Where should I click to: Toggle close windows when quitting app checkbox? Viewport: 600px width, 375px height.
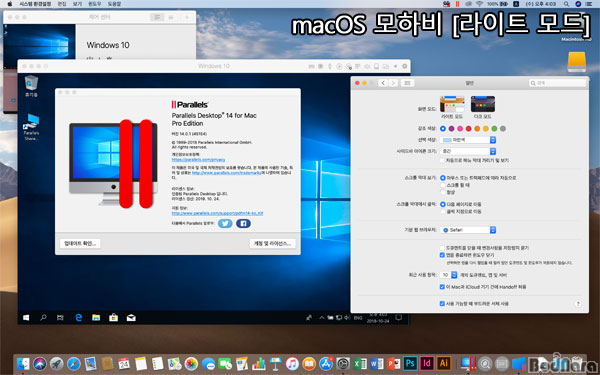(442, 255)
